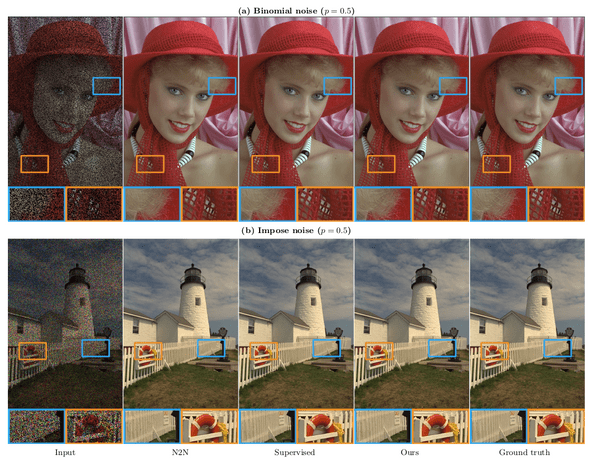Click the noisy Input lighthouse image
This screenshot has width=590, height=466.
65,323
